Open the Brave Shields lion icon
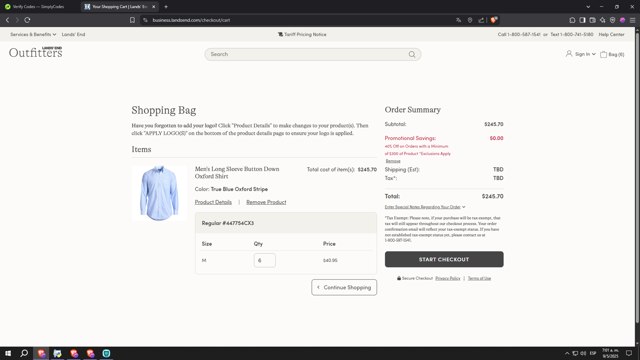 (493, 20)
